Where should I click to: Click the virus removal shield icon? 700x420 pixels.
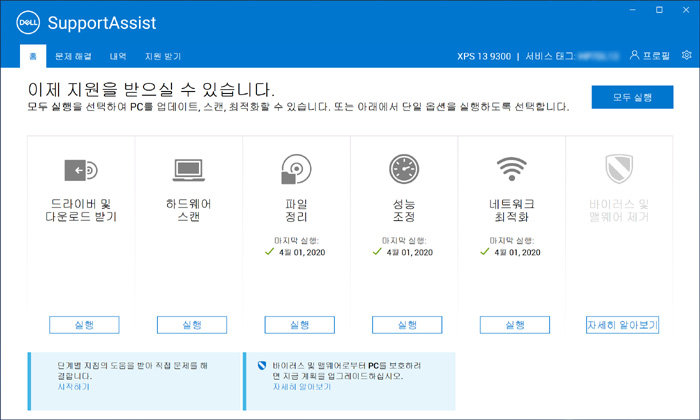tap(619, 169)
